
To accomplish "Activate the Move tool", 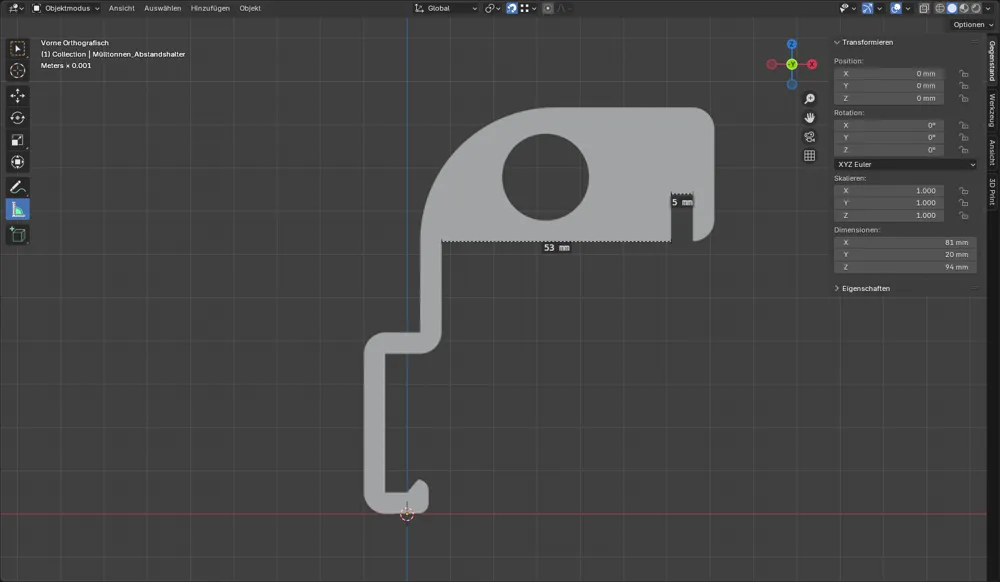I will [x=18, y=96].
